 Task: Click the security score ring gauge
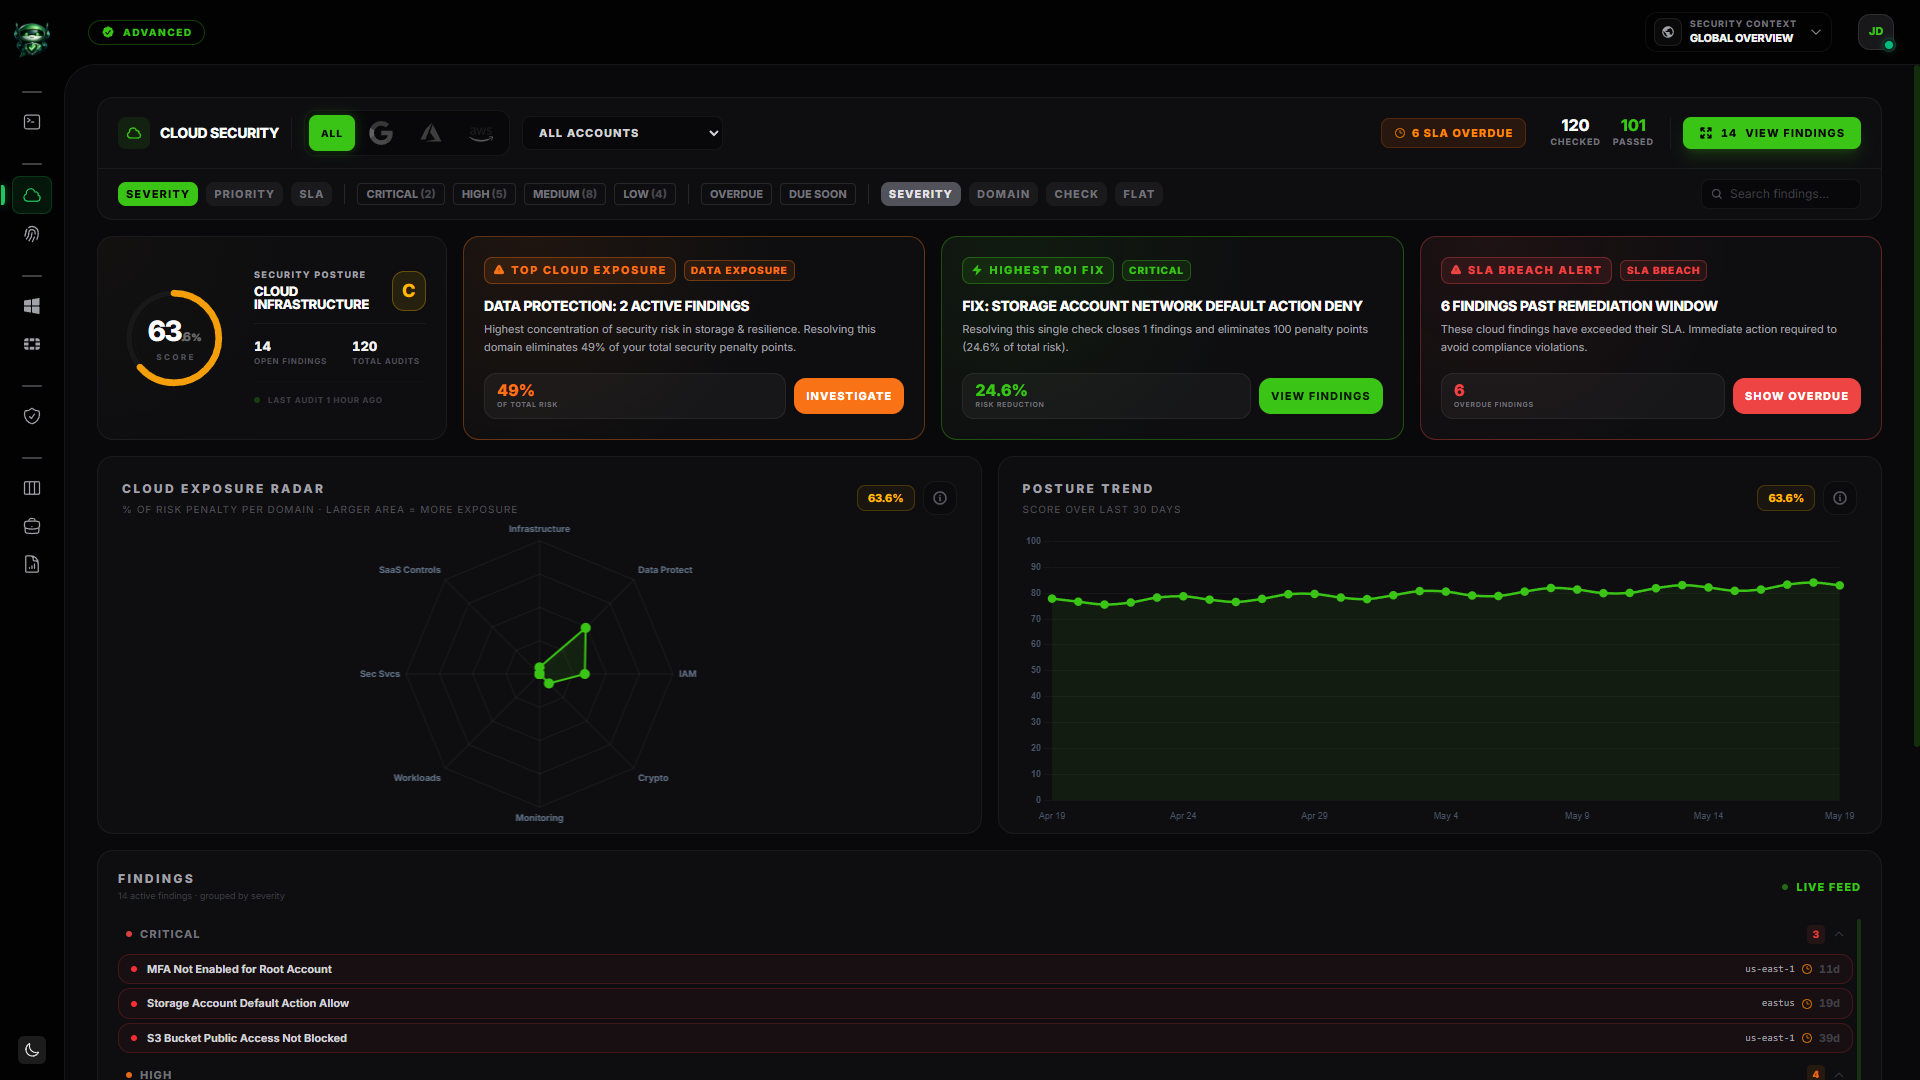[x=174, y=338]
